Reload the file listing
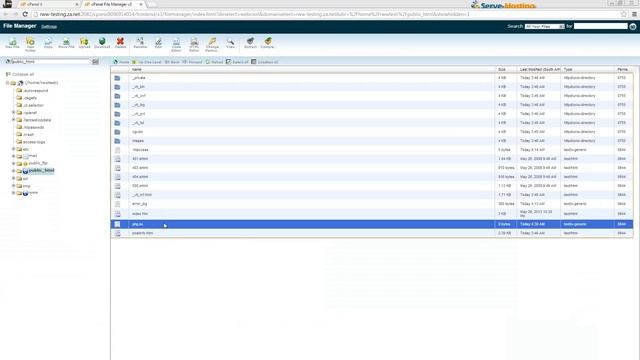This screenshot has width=640, height=360. tap(214, 62)
